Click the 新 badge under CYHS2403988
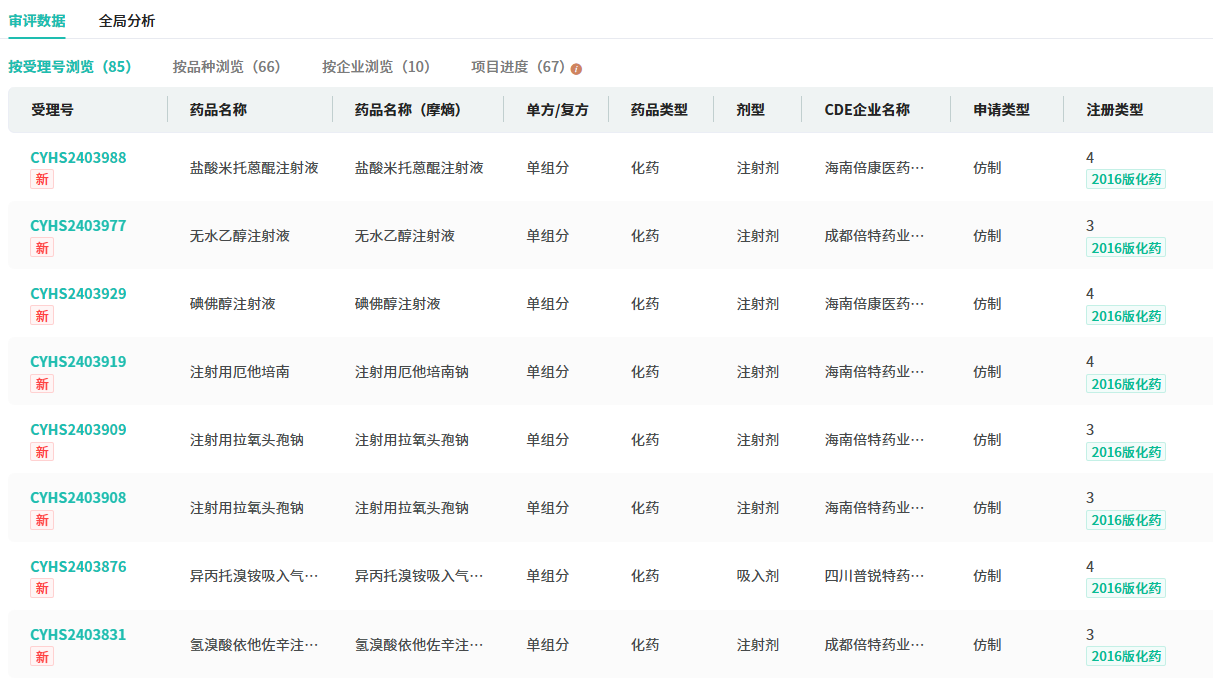 click(42, 180)
